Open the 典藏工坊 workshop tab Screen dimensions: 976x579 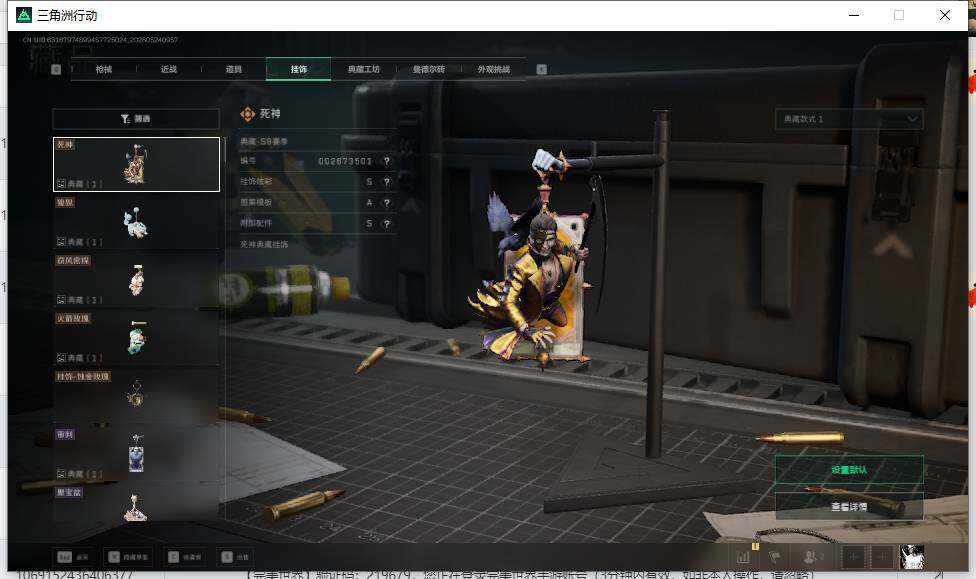(x=364, y=69)
